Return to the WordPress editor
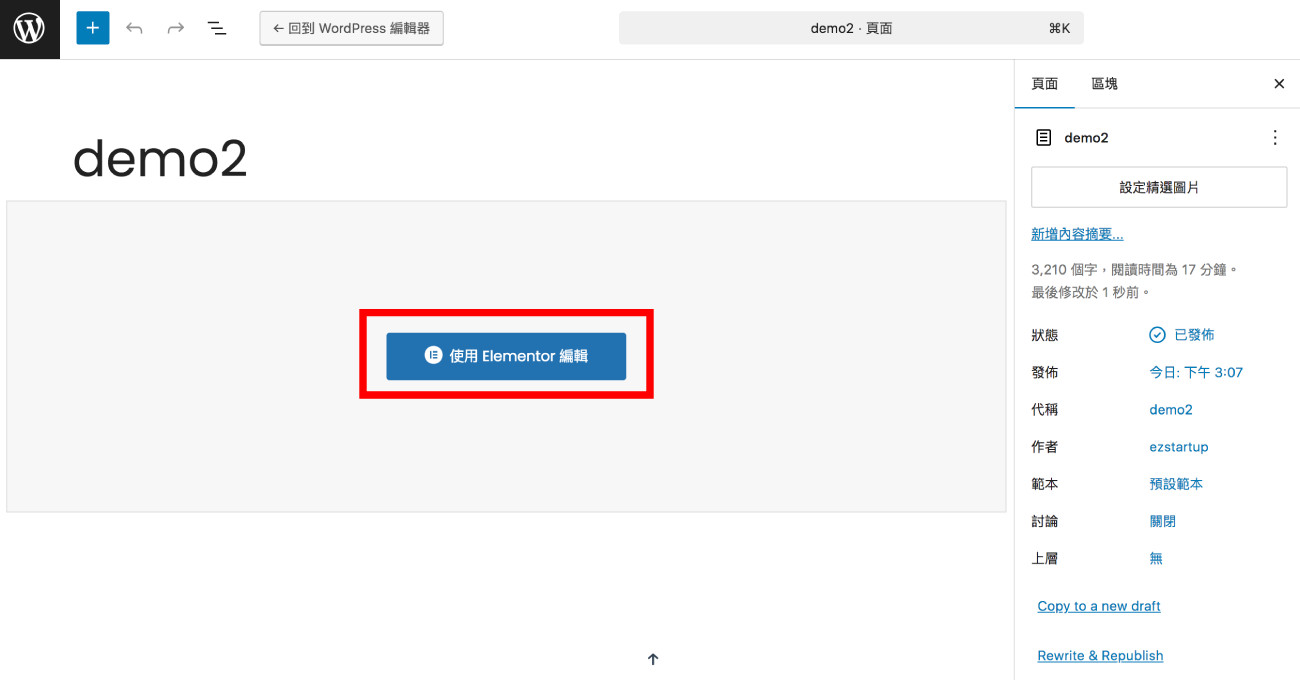The width and height of the screenshot is (1300, 680). click(351, 28)
